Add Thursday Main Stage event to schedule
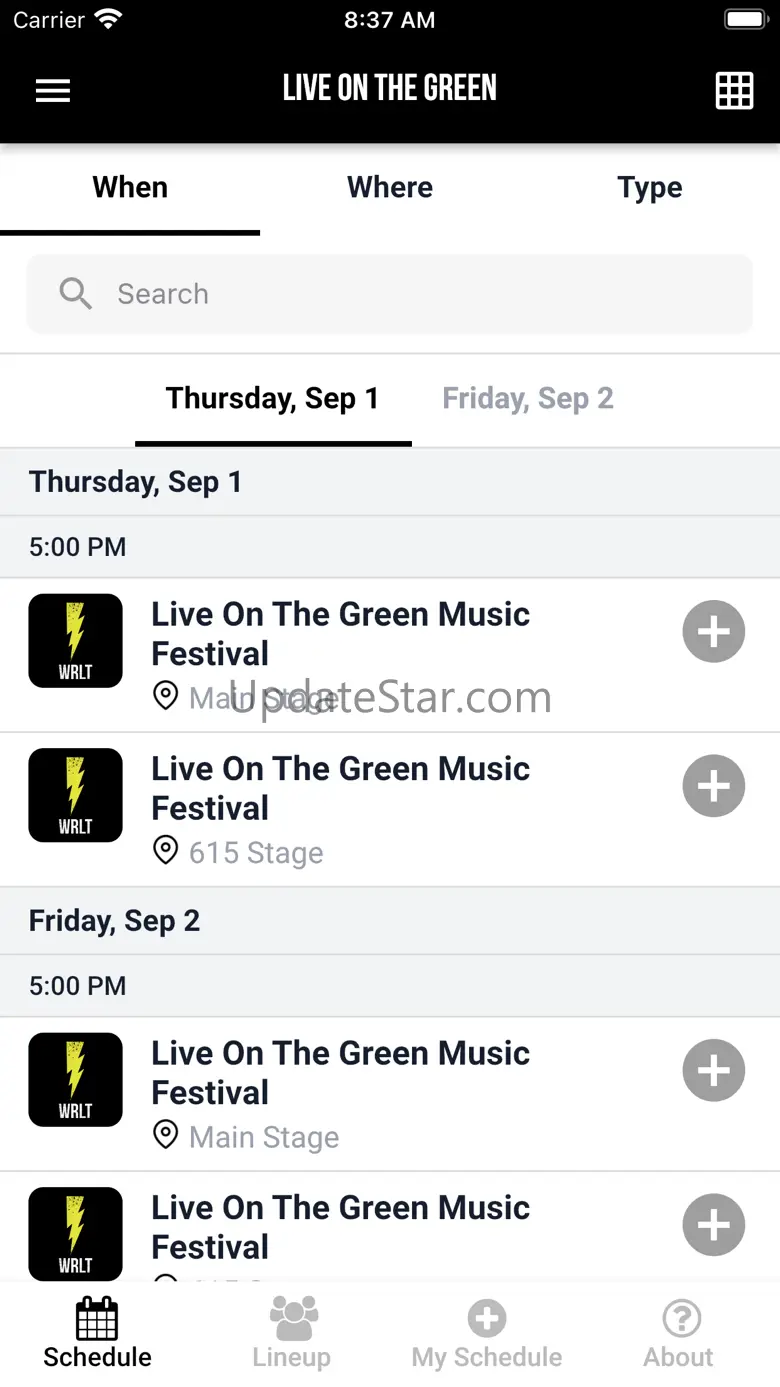The height and width of the screenshot is (1387, 780). point(713,632)
